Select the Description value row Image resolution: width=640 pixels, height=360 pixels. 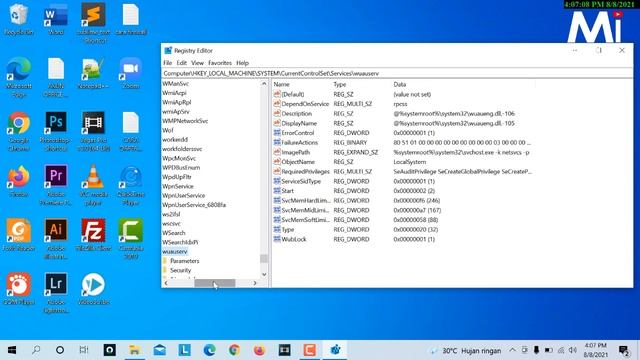(x=403, y=113)
